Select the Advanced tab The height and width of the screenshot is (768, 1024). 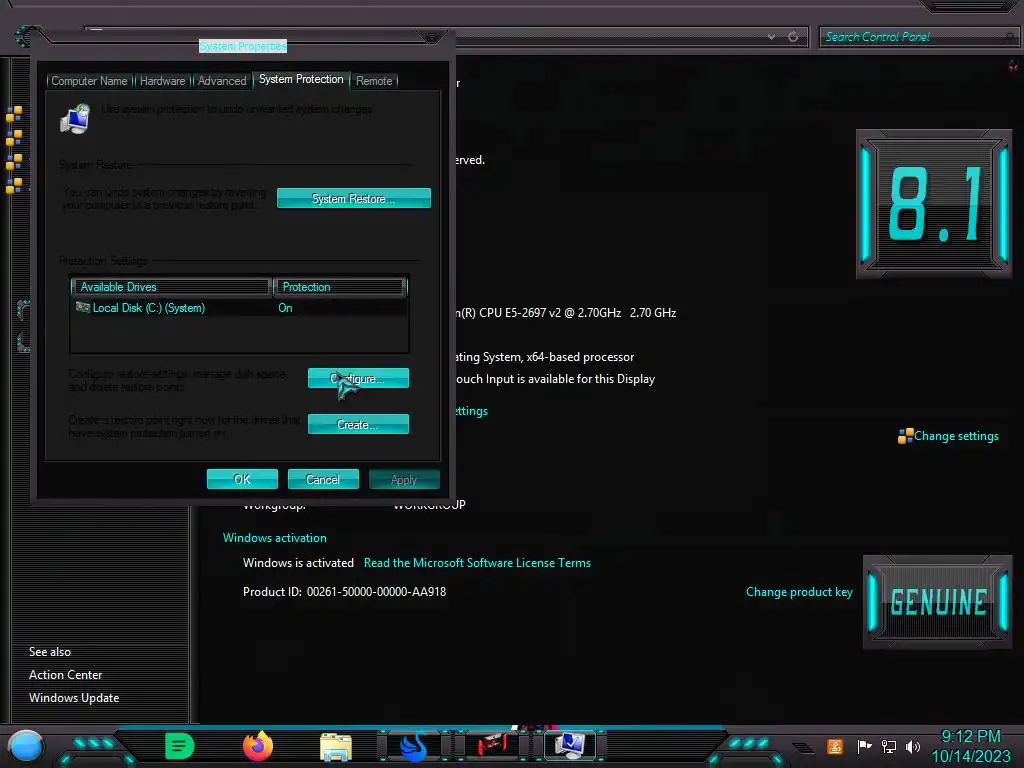click(222, 81)
